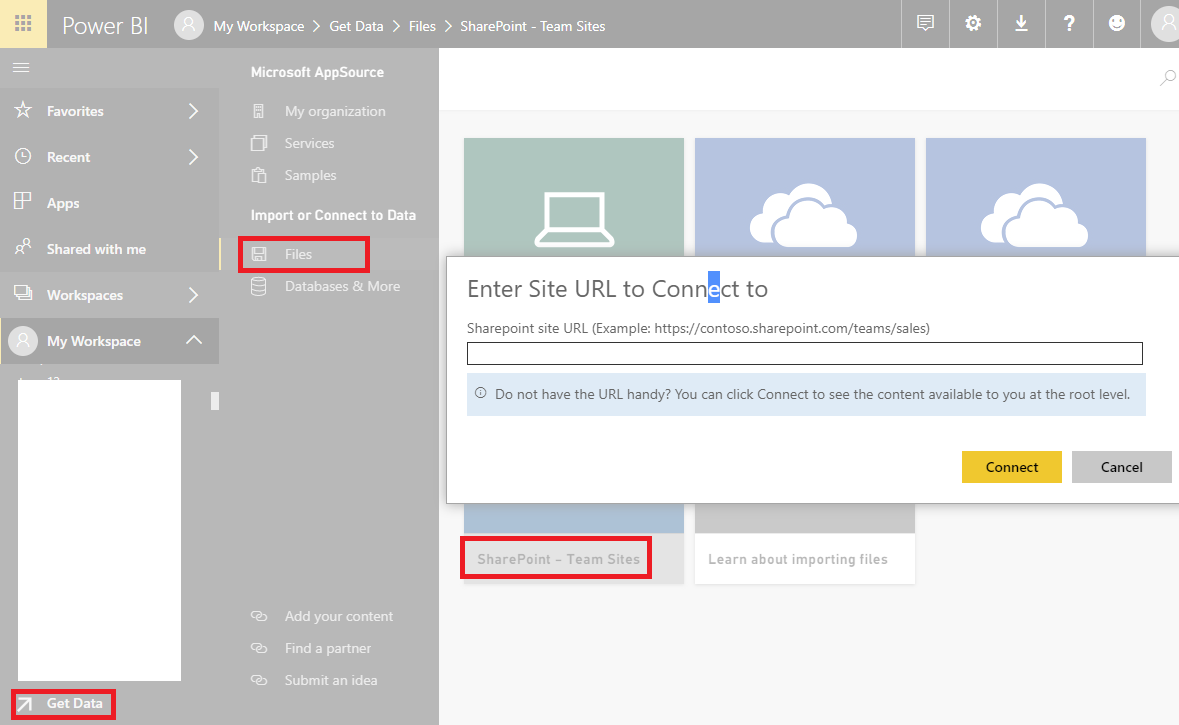Viewport: 1179px width, 725px height.
Task: Open Apps in the navigation pane
Action: 63,203
